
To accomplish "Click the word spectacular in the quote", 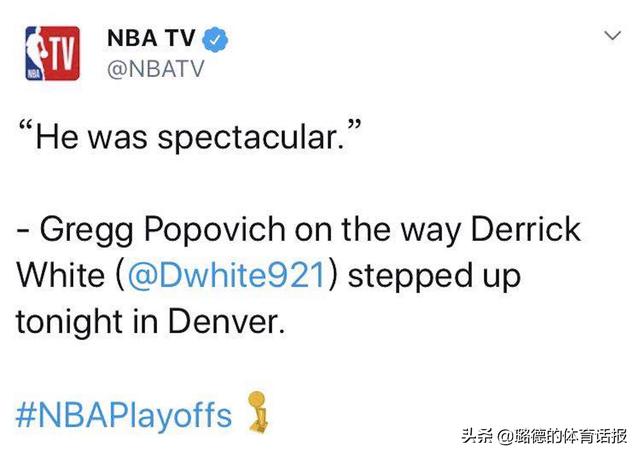I will 251,138.
